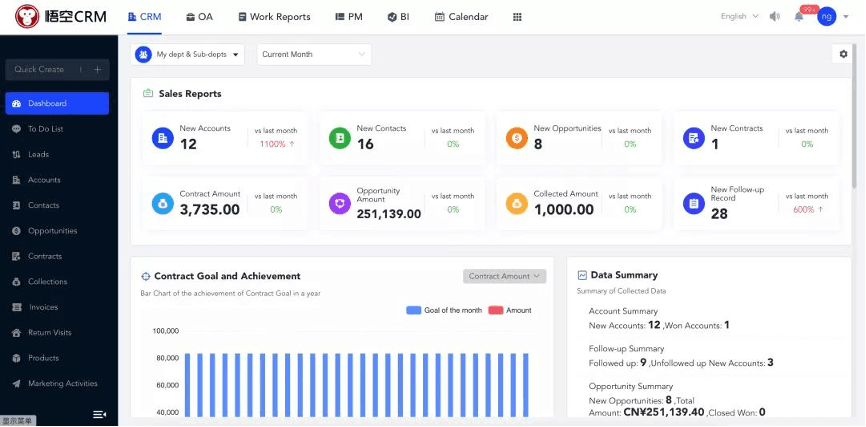Click the notification bell icon
This screenshot has width=866, height=427.
(799, 17)
